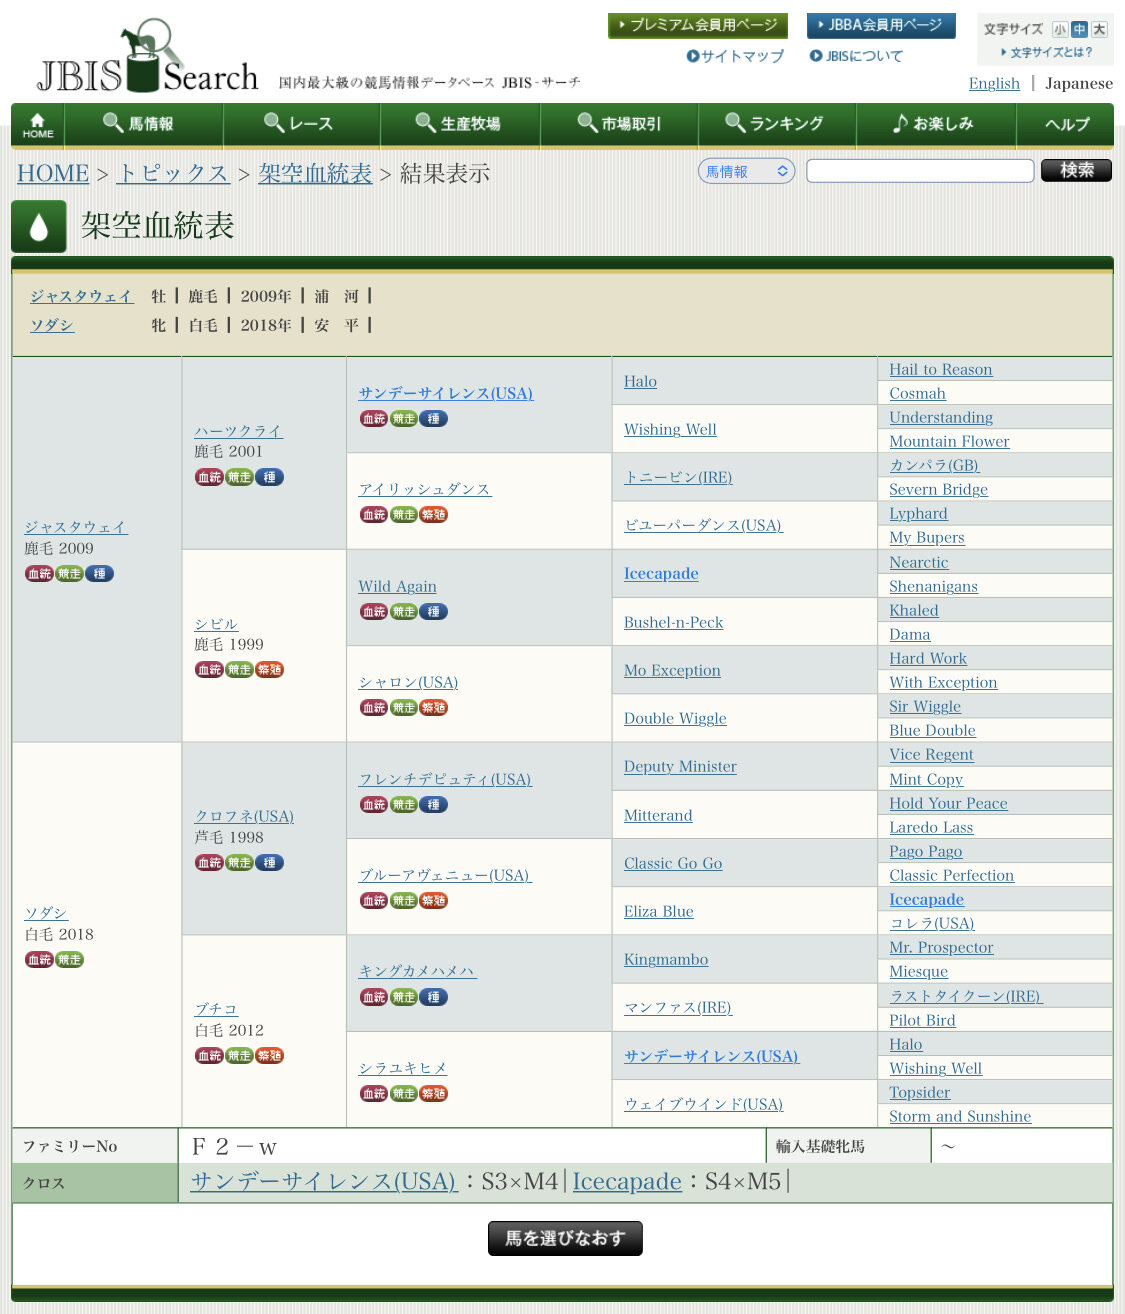The height and width of the screenshot is (1314, 1125).
Task: Open the 競走 badge under シビル
Action: pos(239,670)
